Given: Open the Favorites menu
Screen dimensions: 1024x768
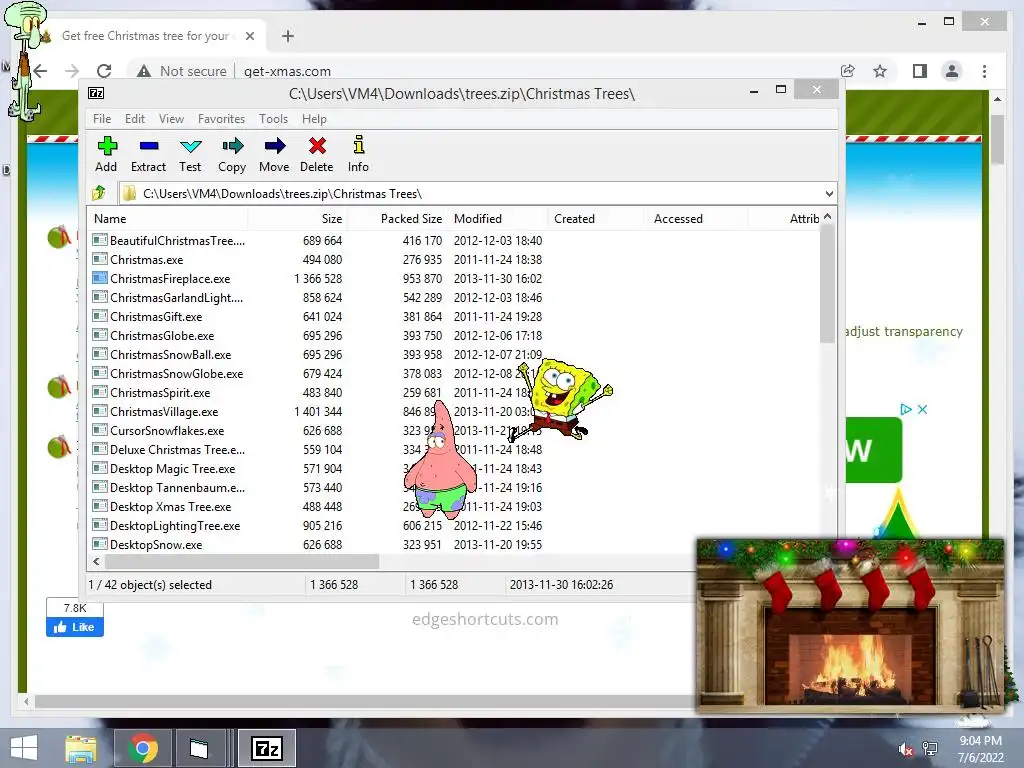Looking at the screenshot, I should (x=221, y=118).
